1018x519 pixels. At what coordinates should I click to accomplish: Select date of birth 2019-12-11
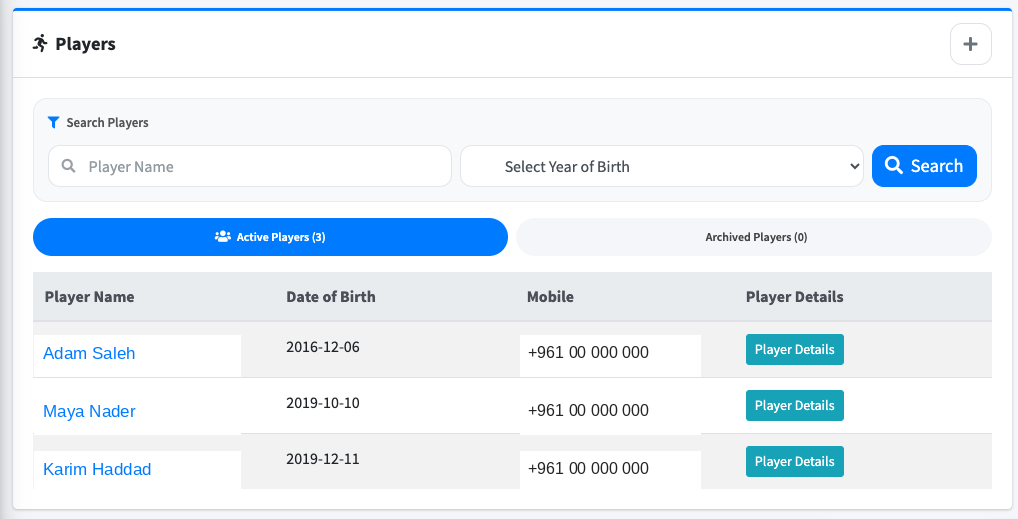[323, 459]
